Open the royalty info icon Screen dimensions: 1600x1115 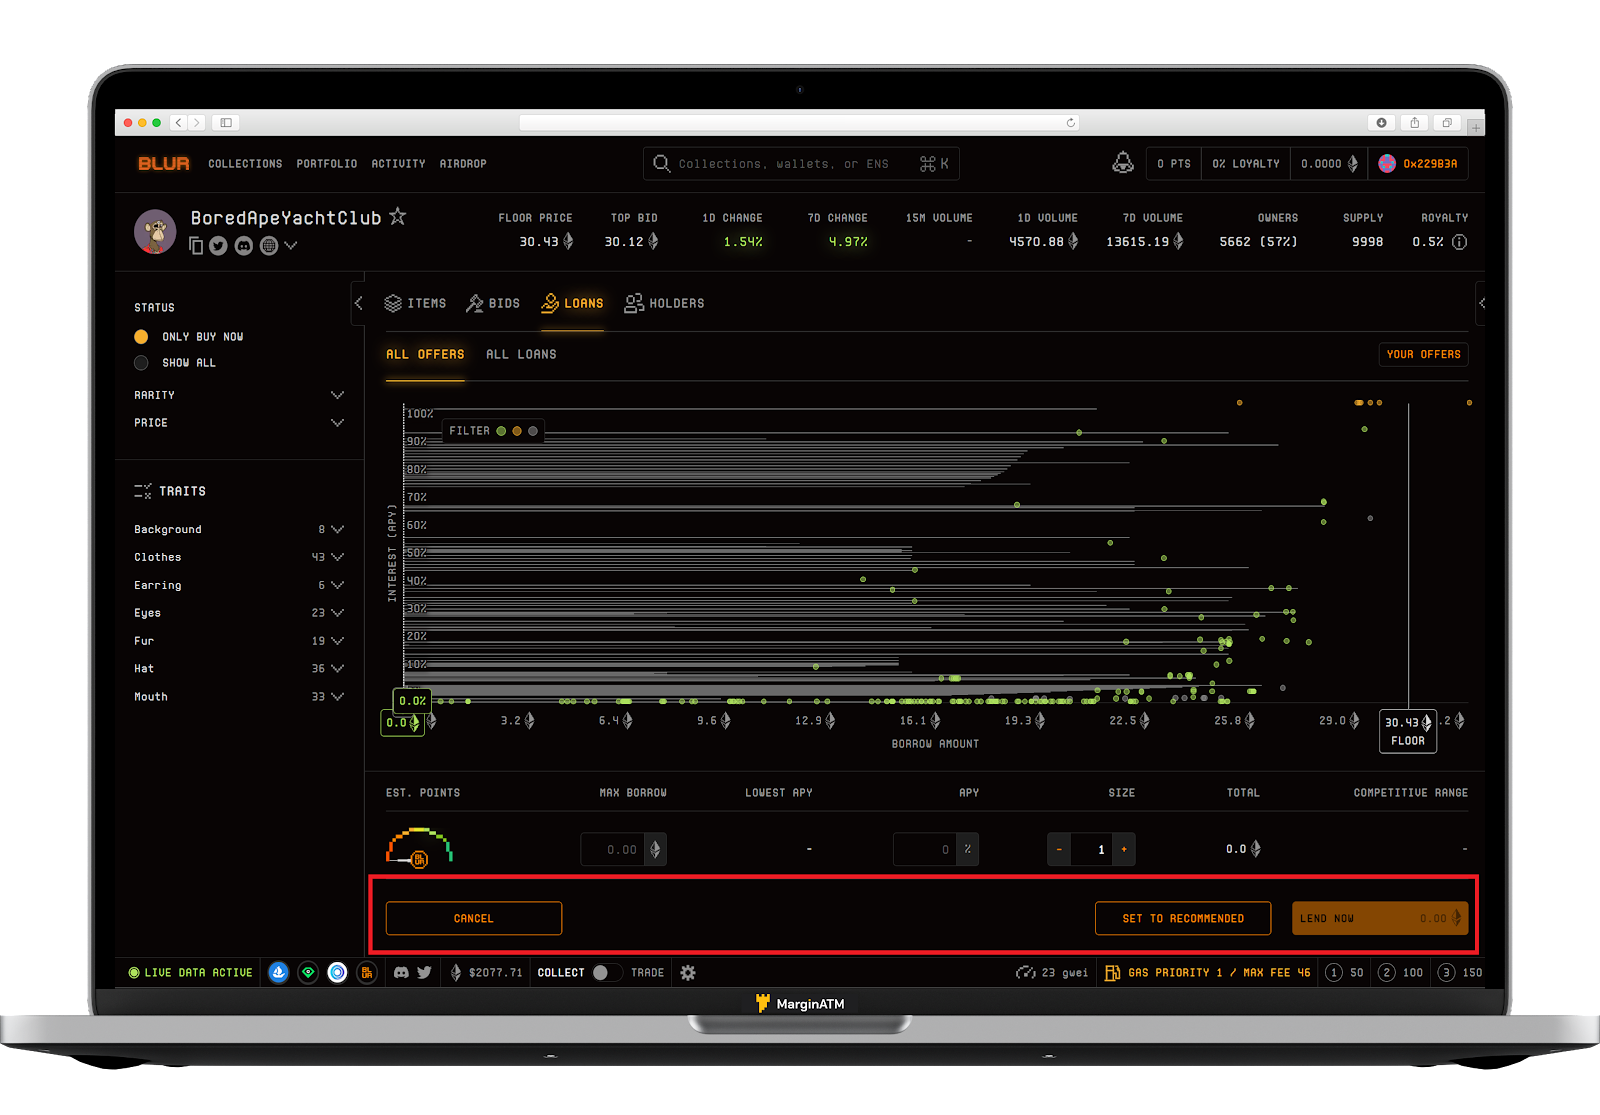coord(1459,242)
